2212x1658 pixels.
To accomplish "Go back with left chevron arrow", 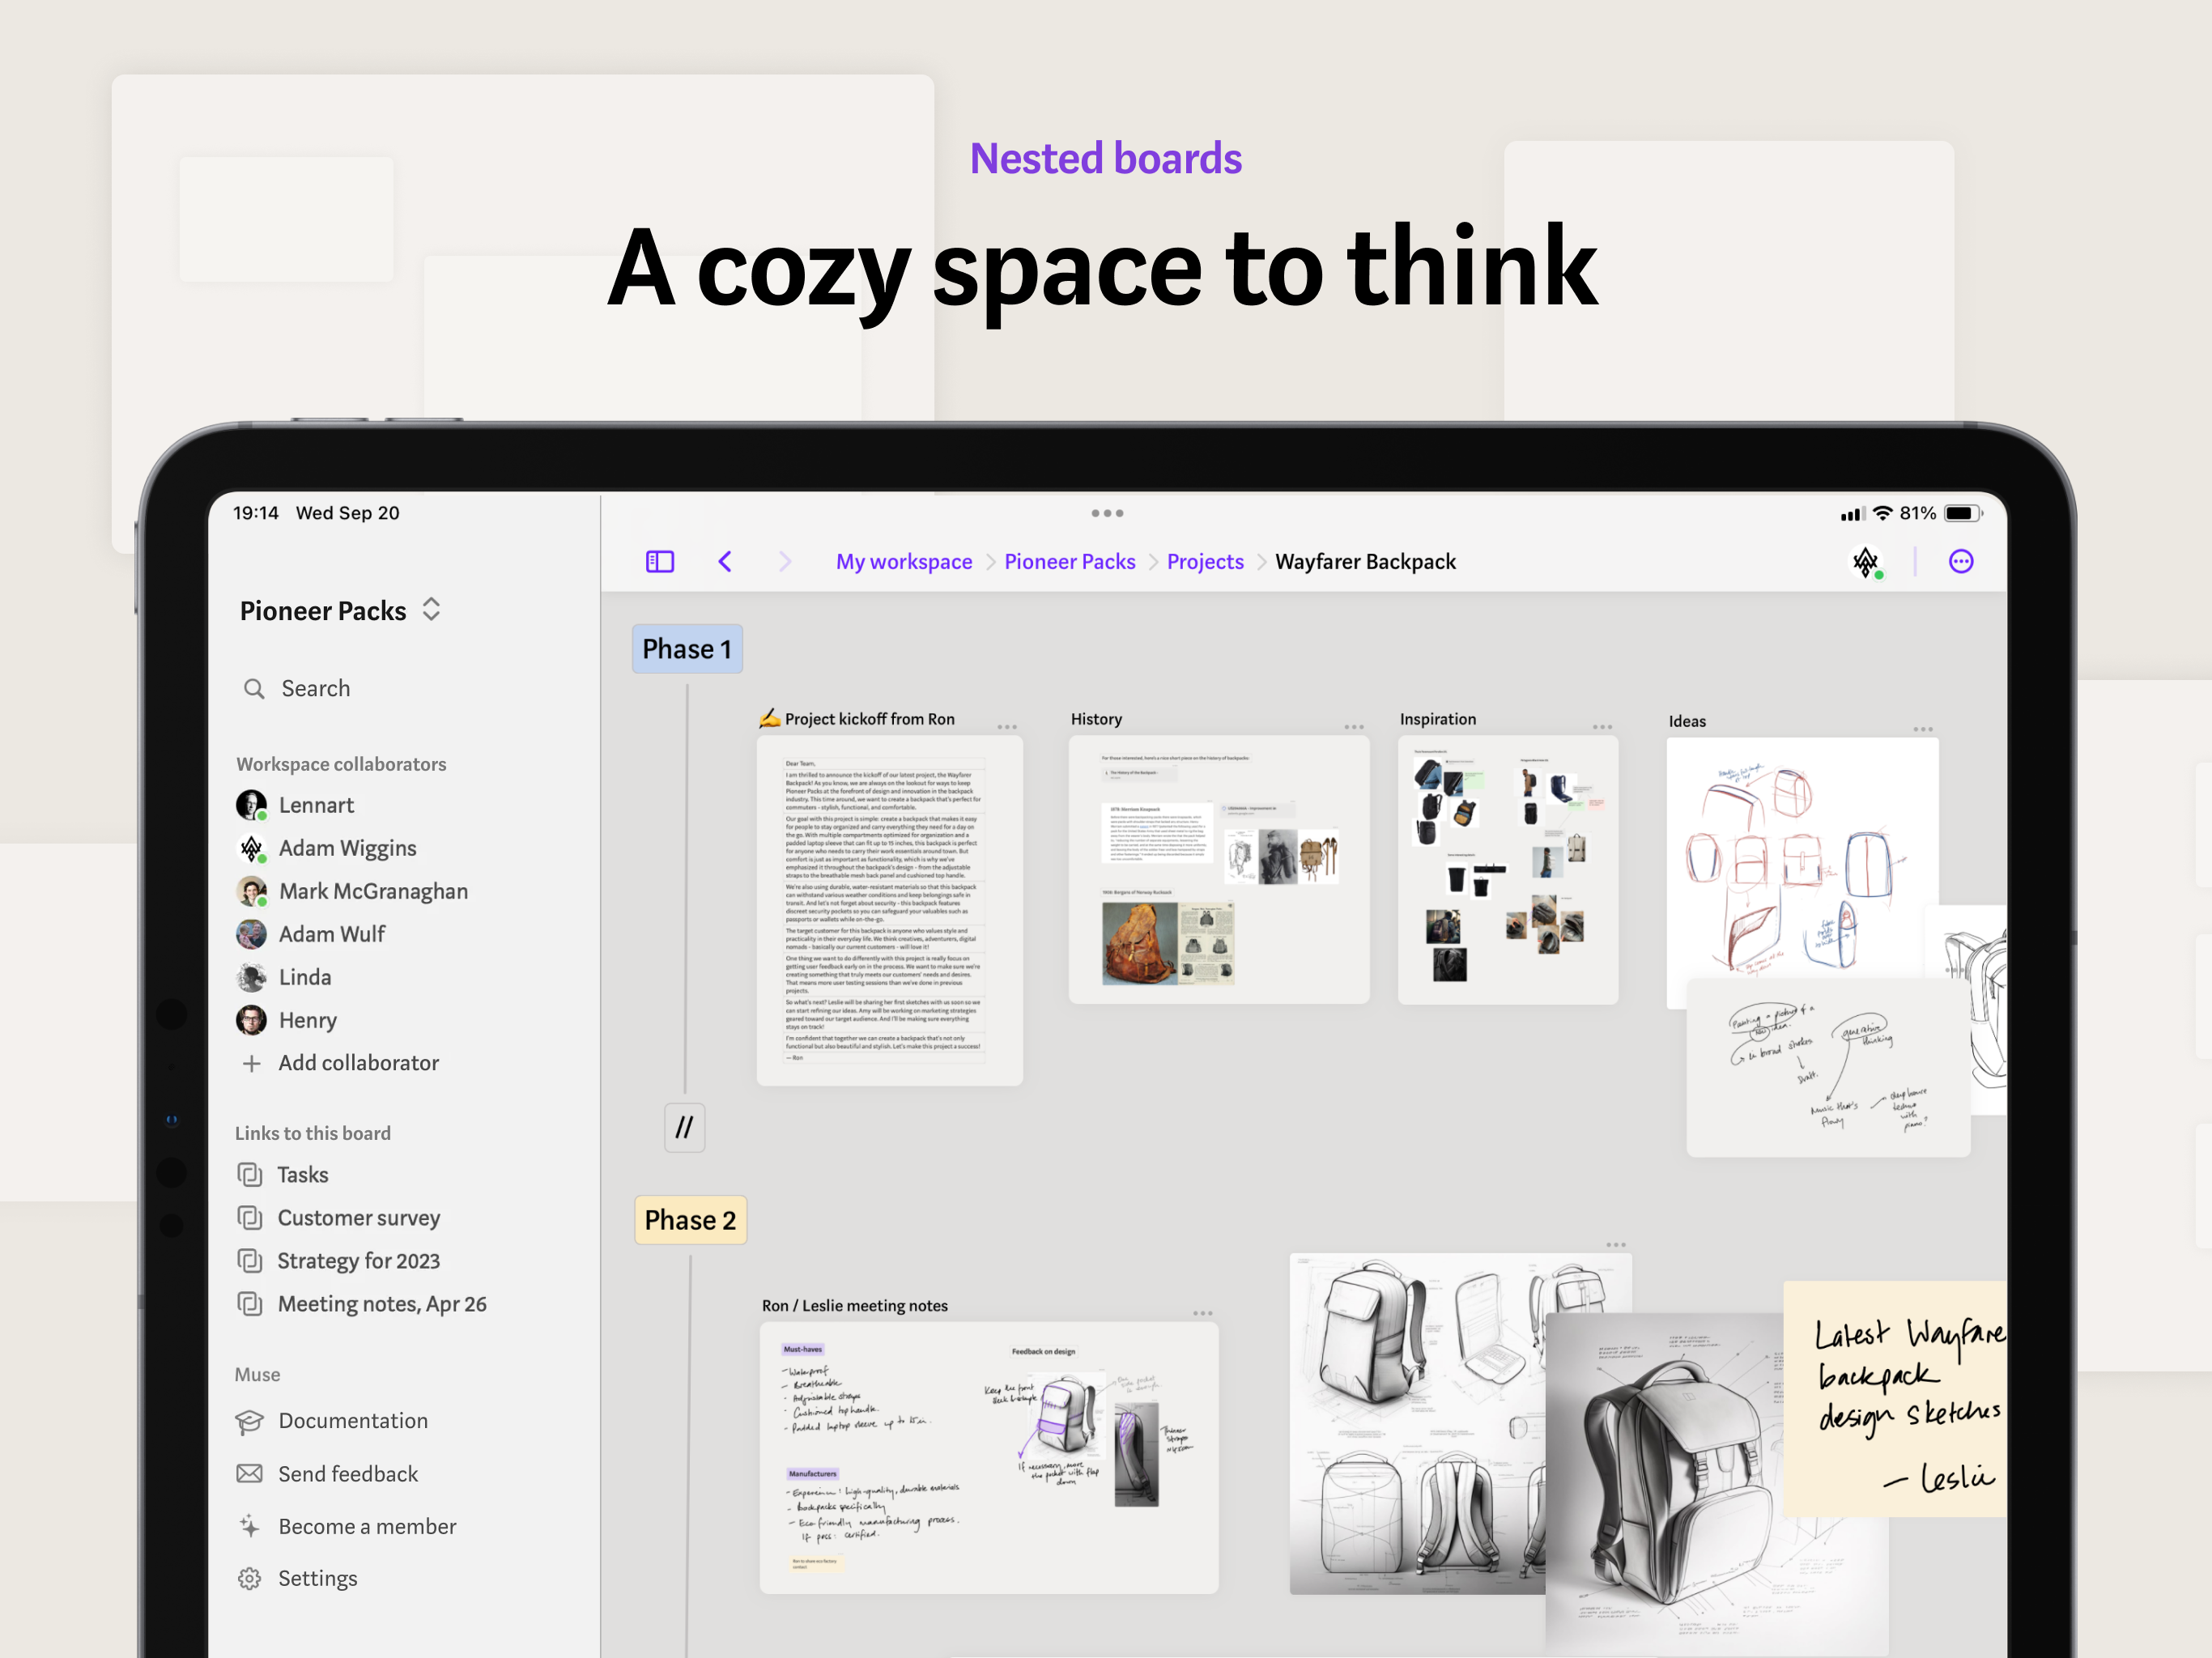I will click(726, 562).
